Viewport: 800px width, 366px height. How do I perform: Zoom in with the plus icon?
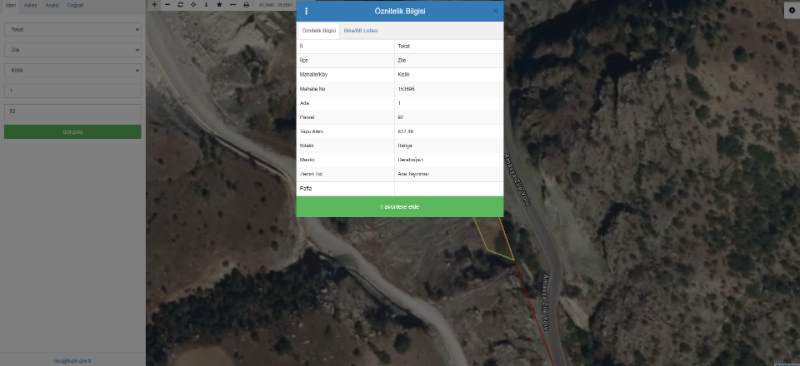coord(155,4)
